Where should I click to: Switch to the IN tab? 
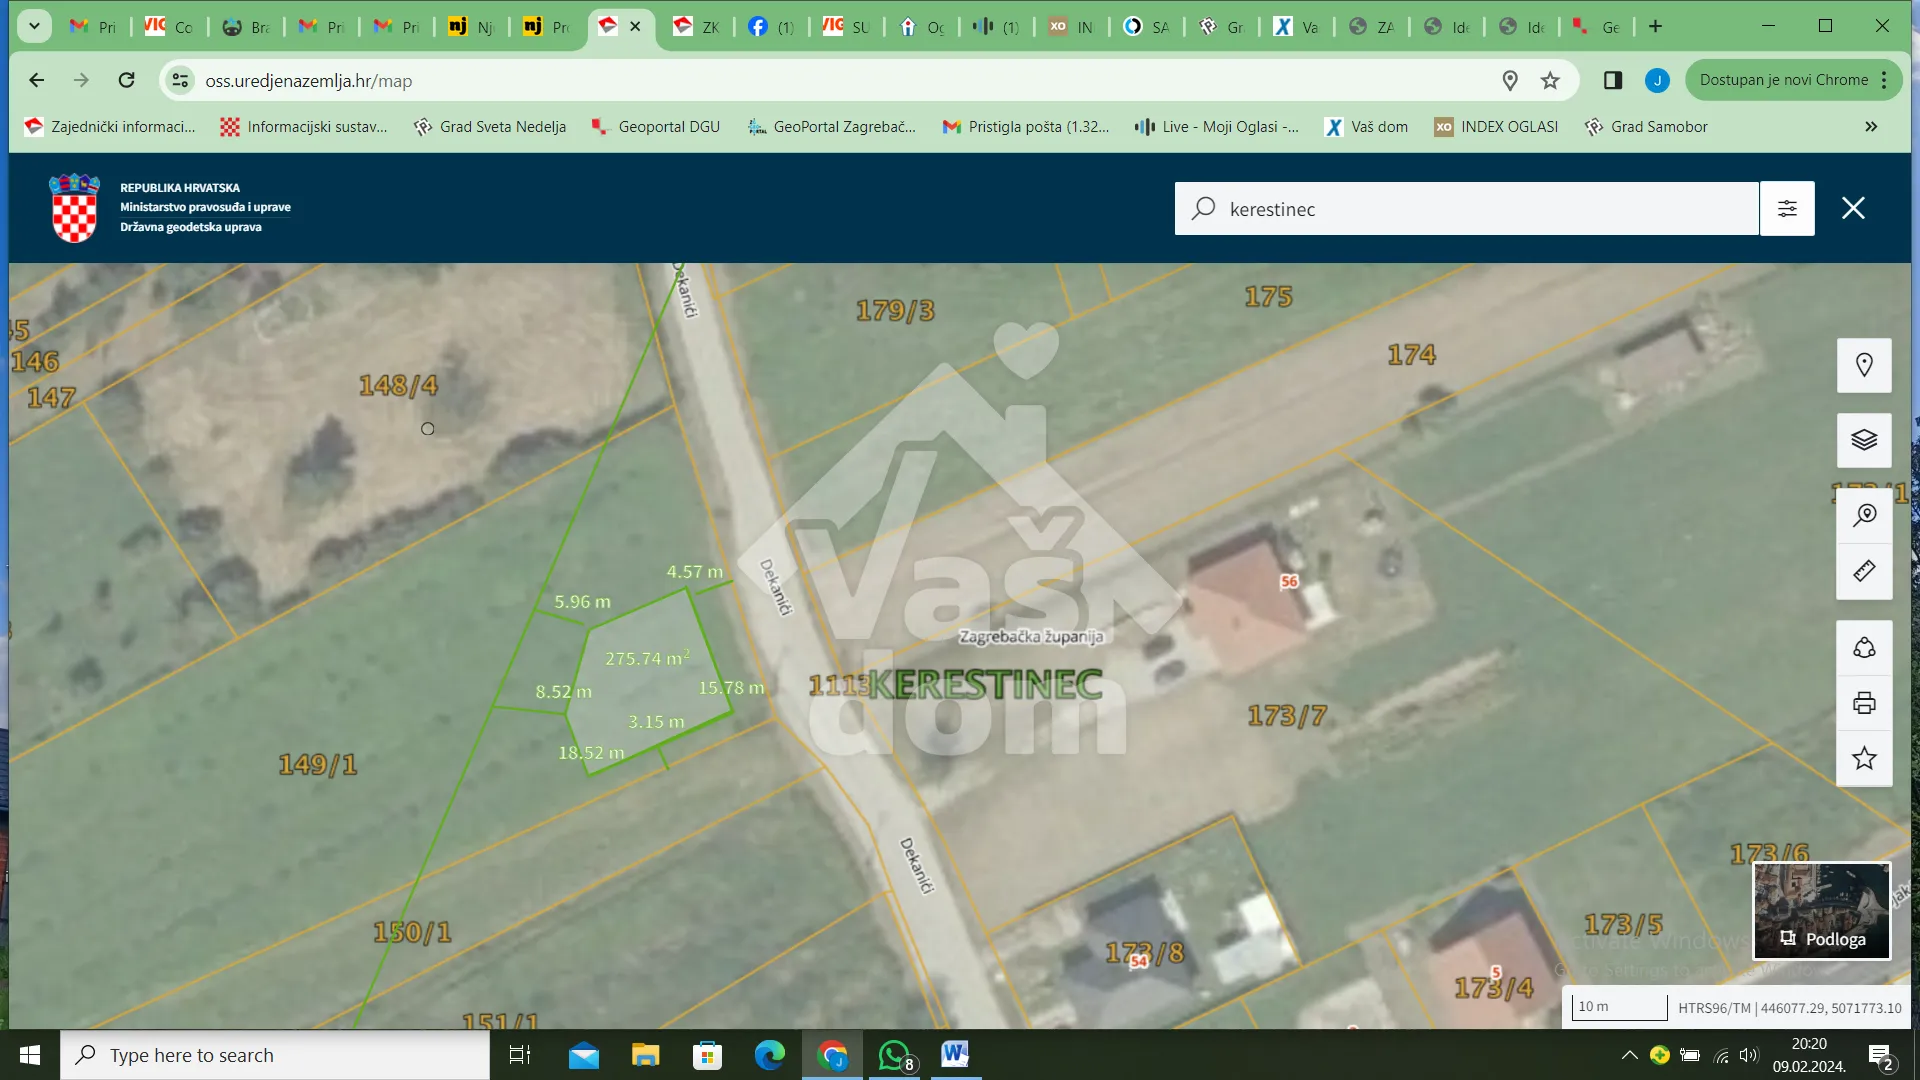[1071, 27]
